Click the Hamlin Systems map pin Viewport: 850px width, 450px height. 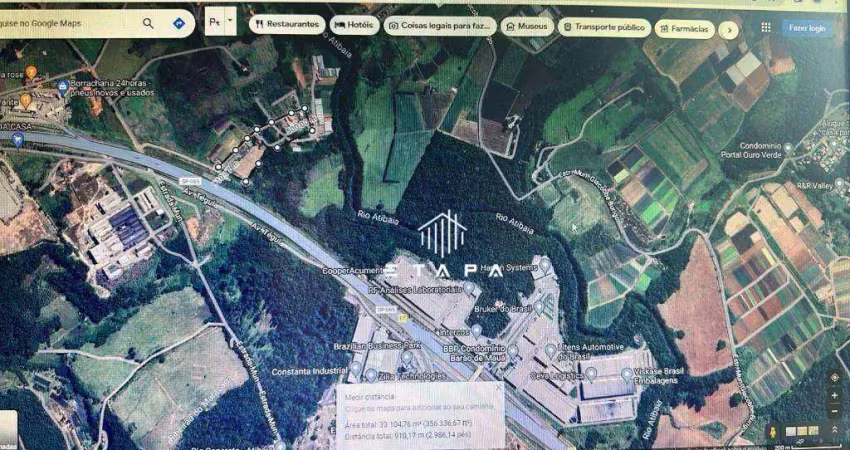point(545,265)
